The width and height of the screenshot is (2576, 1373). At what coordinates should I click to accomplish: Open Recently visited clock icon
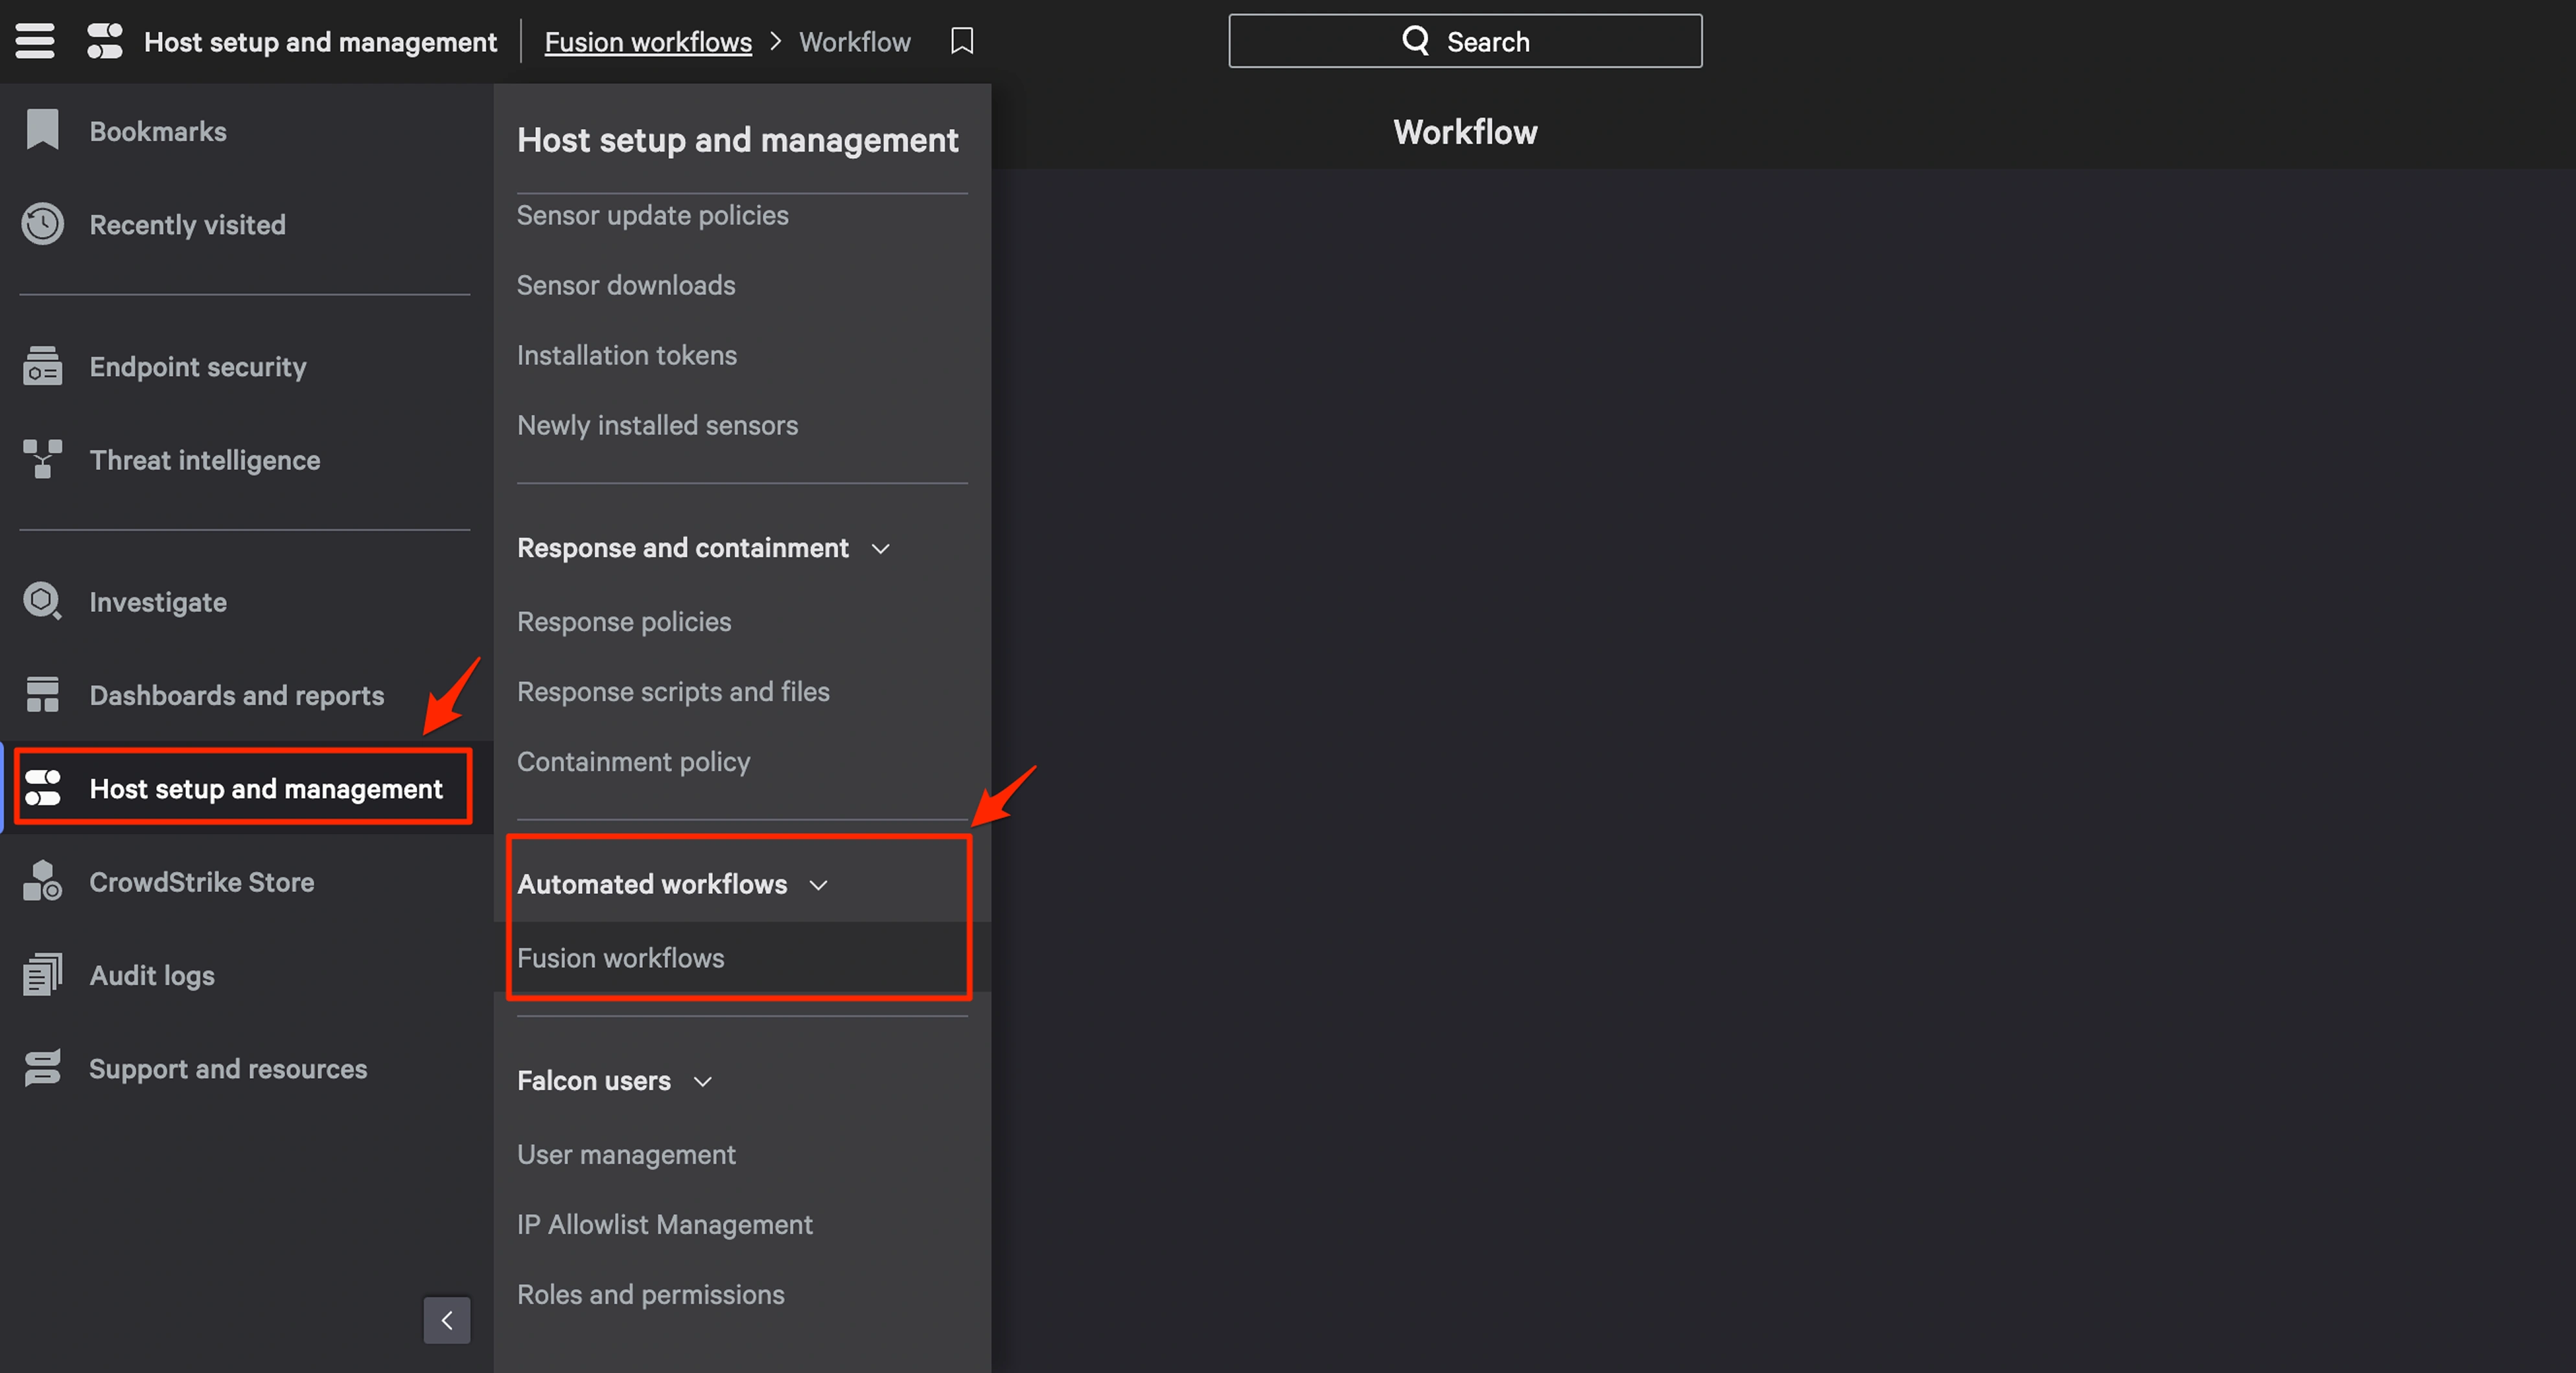(x=42, y=224)
